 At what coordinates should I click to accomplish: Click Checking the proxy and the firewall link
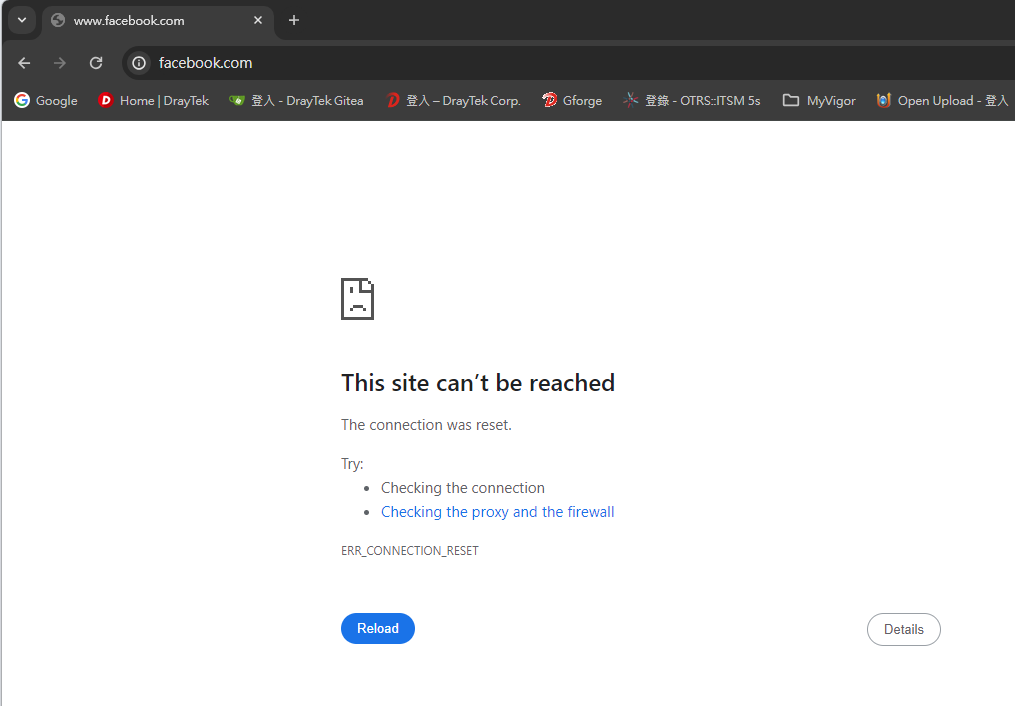click(x=497, y=512)
